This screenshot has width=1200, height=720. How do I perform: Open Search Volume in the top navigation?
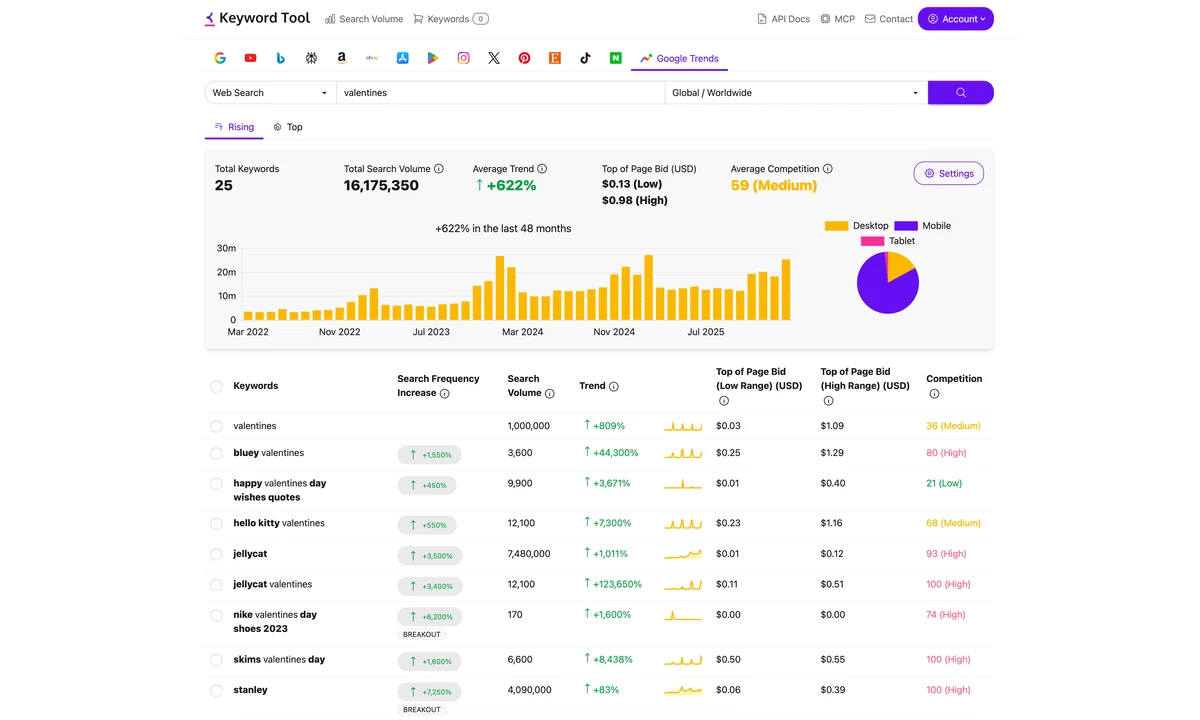coord(364,19)
